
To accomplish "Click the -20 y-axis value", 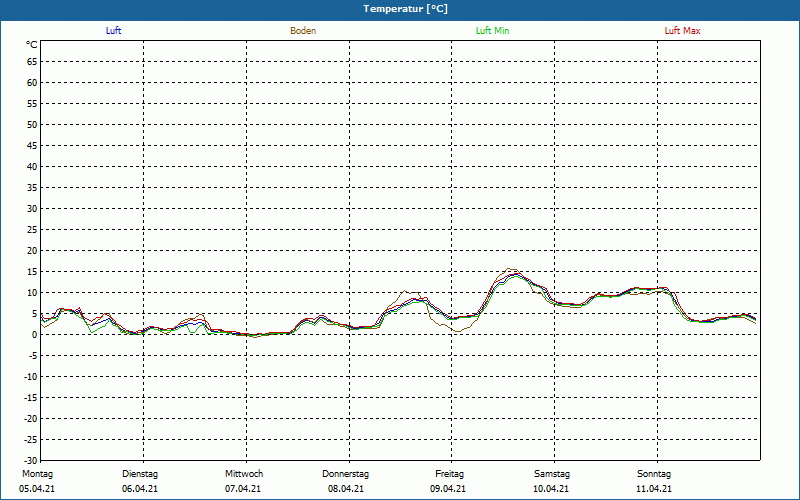I will coord(32,418).
